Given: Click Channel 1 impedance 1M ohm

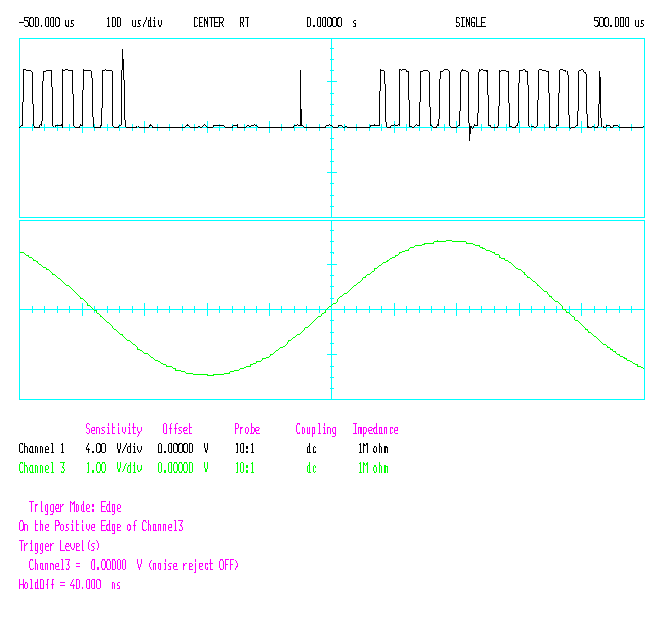Looking at the screenshot, I should [373, 449].
